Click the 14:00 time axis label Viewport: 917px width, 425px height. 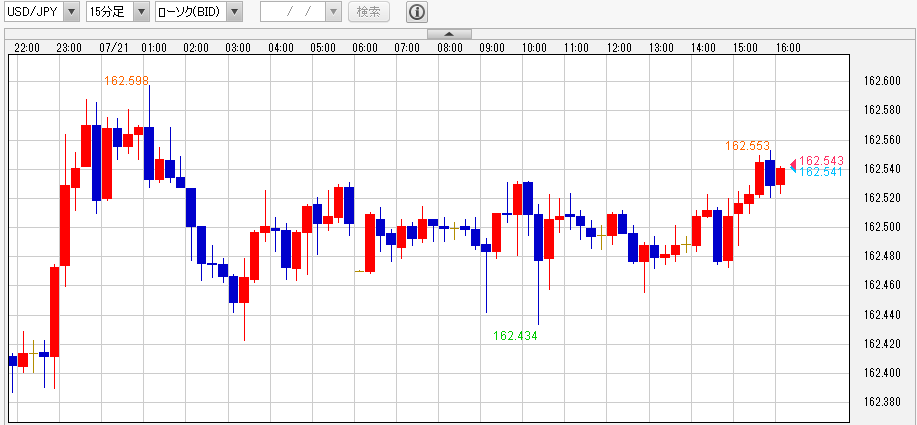[x=703, y=48]
